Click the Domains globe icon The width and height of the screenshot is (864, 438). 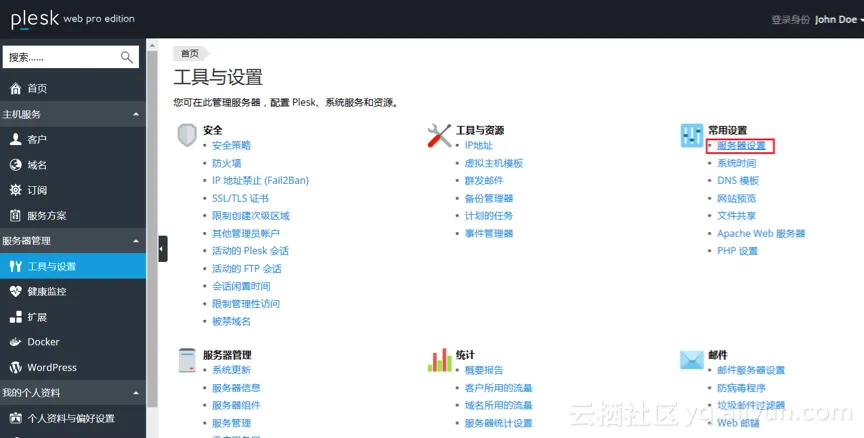15,165
